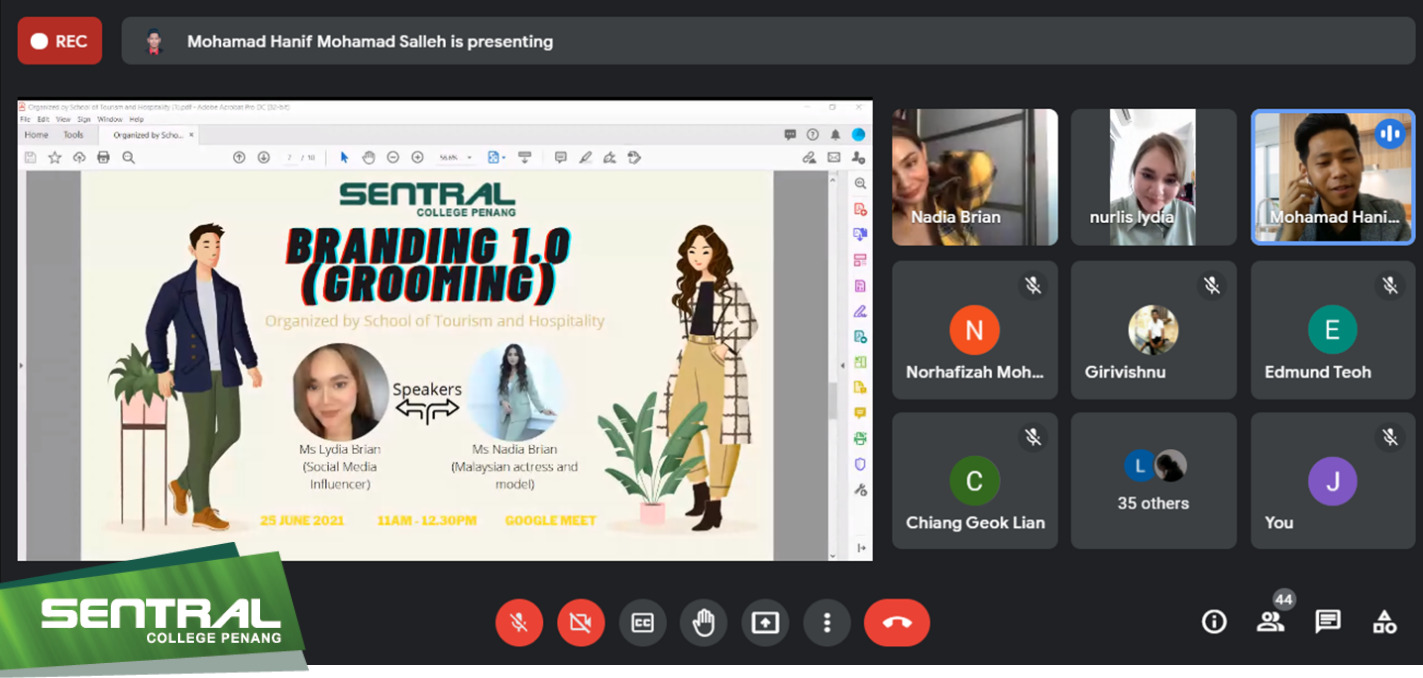This screenshot has height=678, width=1423.
Task: Open the Protect shield tool in sidebar
Action: (860, 464)
